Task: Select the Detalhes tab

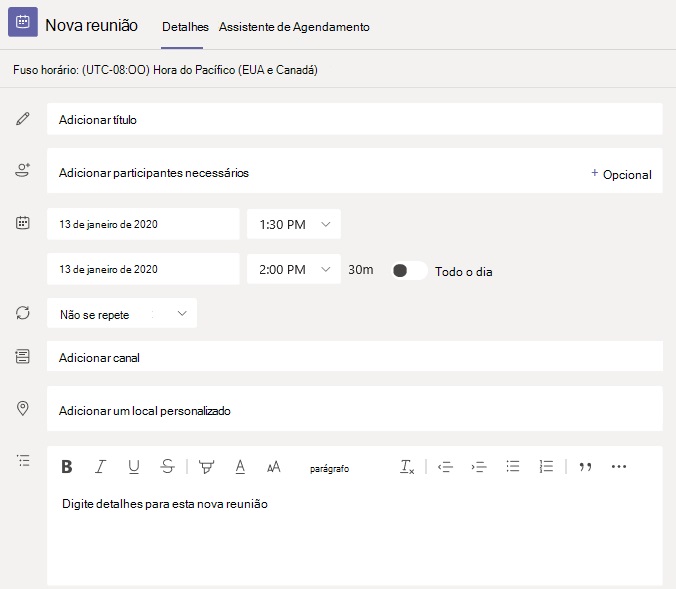Action: (x=185, y=27)
